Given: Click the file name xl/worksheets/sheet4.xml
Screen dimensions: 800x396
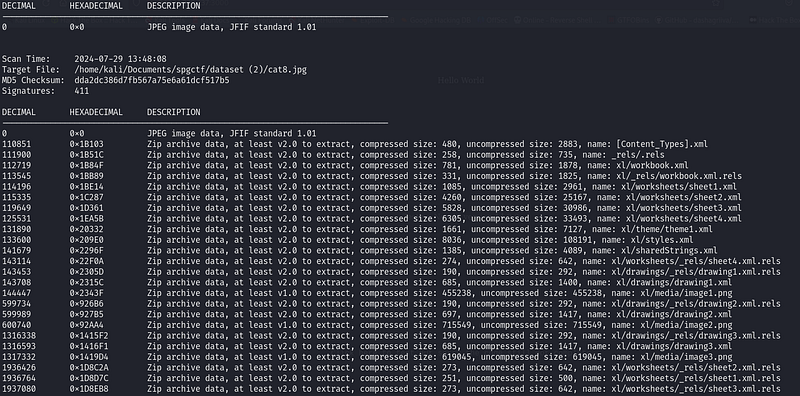Looking at the screenshot, I should pos(684,218).
